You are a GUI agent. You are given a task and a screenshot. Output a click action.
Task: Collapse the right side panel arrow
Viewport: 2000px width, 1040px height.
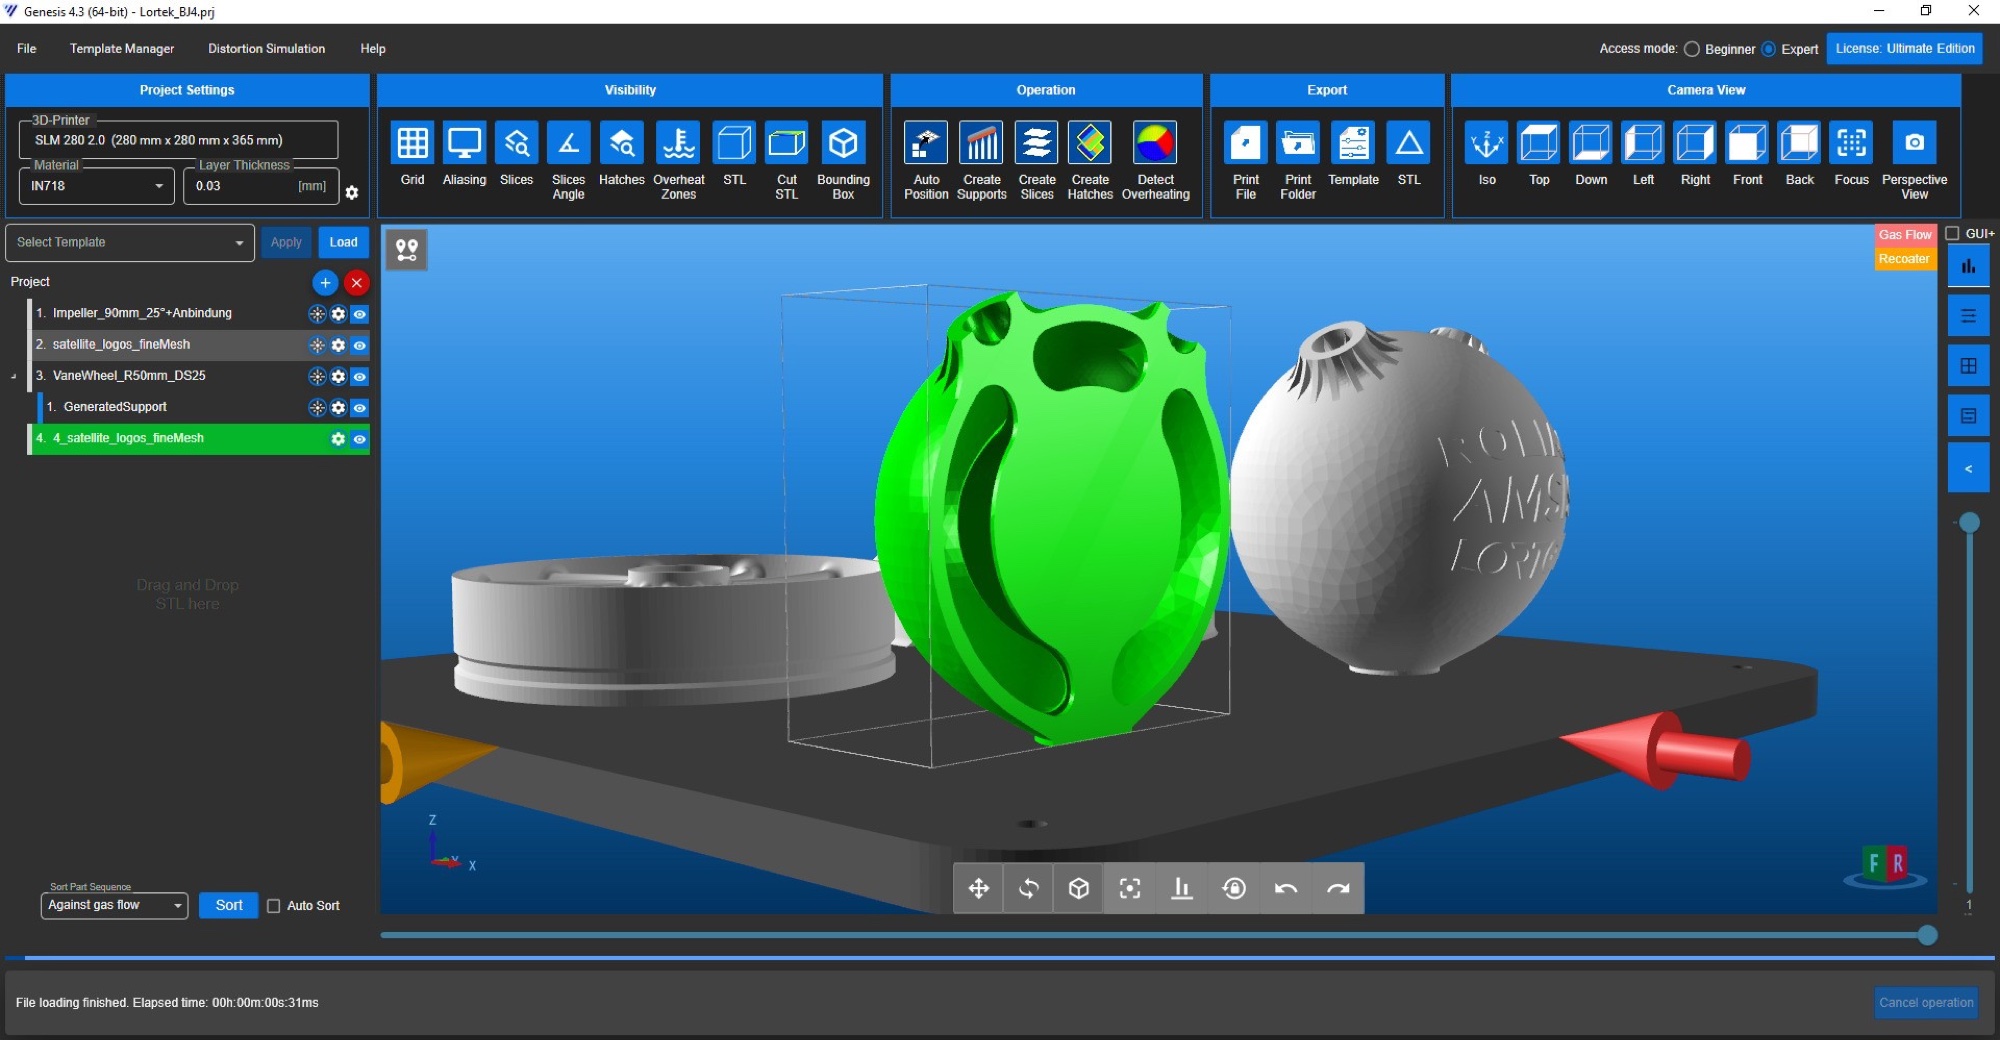click(x=1968, y=469)
